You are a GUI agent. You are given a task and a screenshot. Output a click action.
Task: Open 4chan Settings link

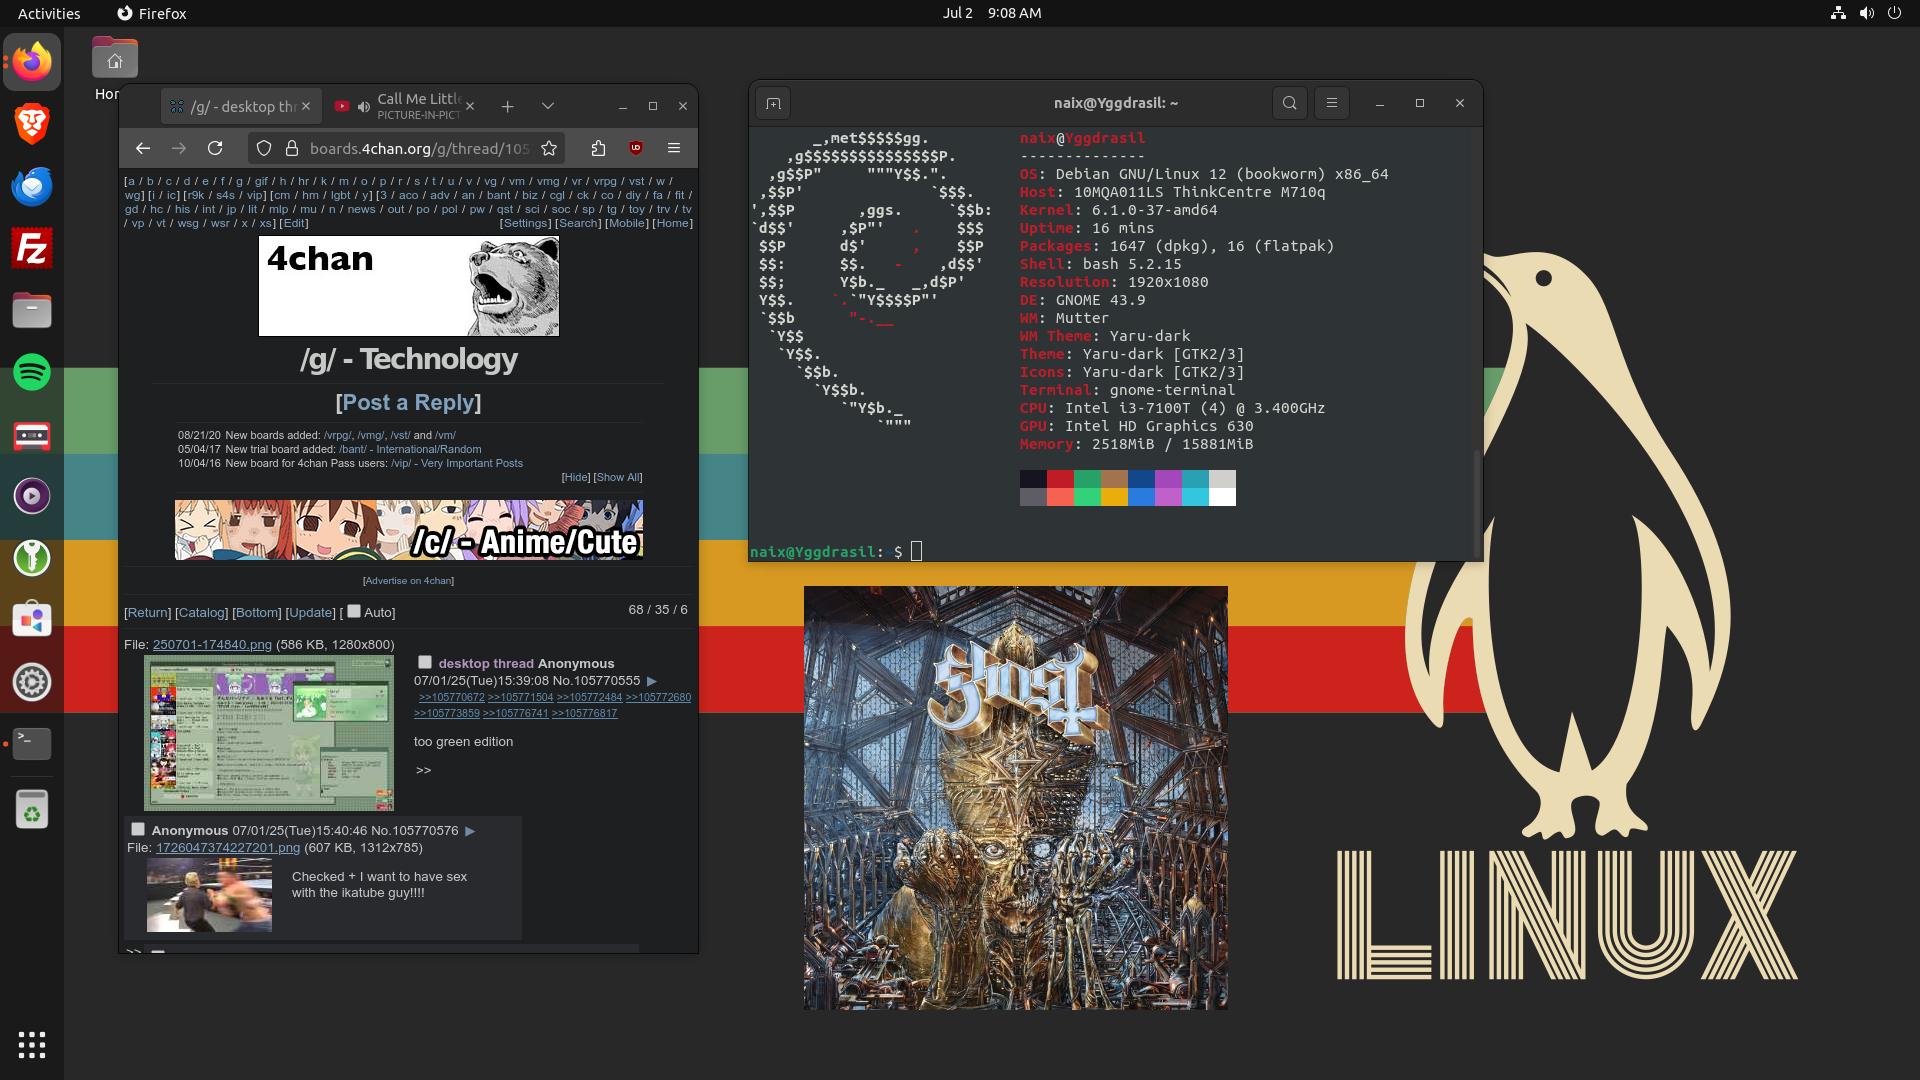tap(526, 223)
